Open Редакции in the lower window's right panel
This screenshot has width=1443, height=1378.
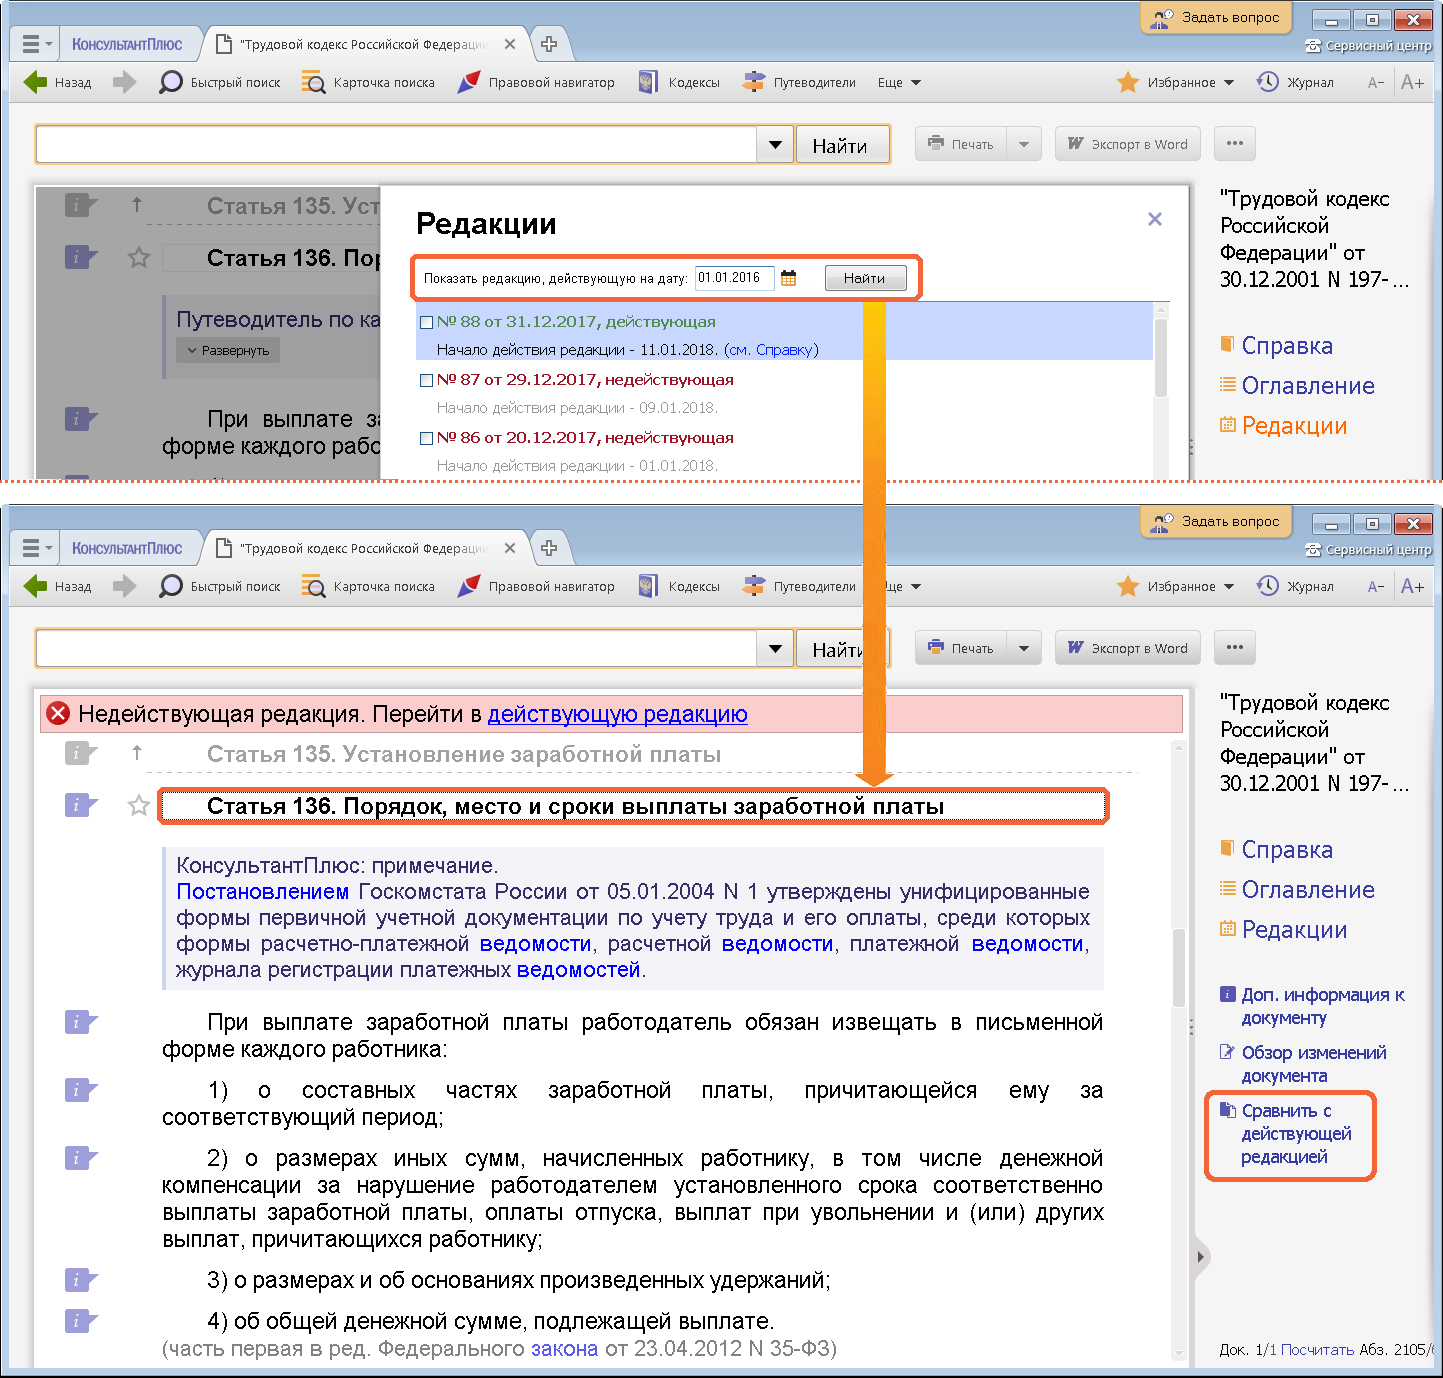click(x=1284, y=929)
